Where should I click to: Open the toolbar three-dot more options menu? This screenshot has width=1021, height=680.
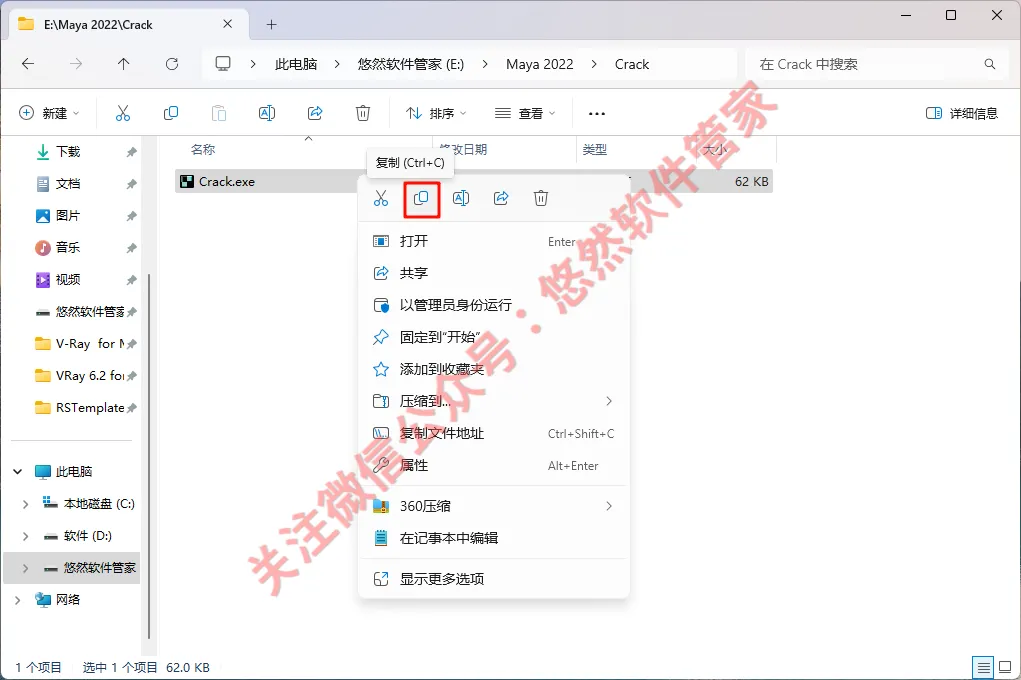tap(596, 113)
